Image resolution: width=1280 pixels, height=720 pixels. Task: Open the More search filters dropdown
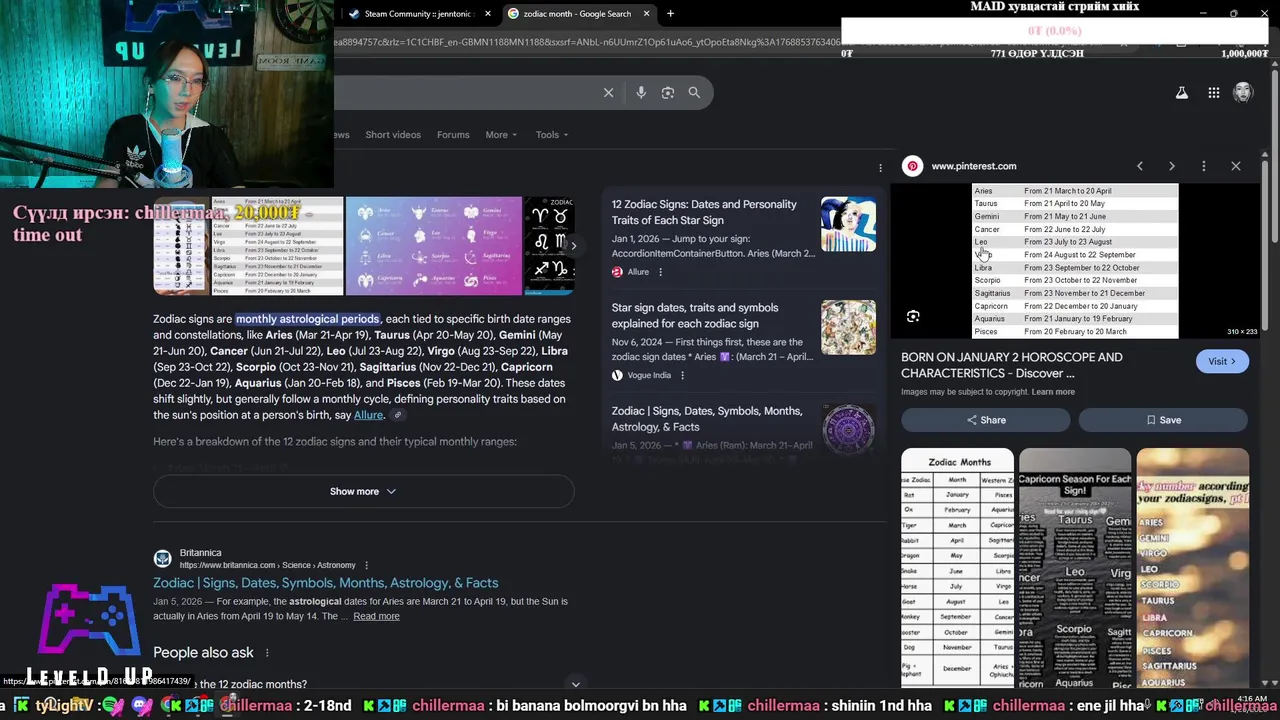[x=501, y=135]
